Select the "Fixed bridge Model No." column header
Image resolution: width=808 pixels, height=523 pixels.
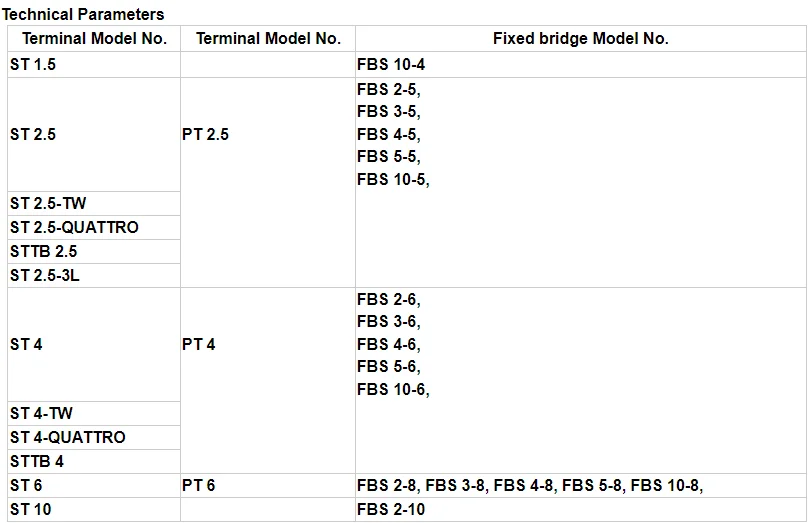(580, 39)
